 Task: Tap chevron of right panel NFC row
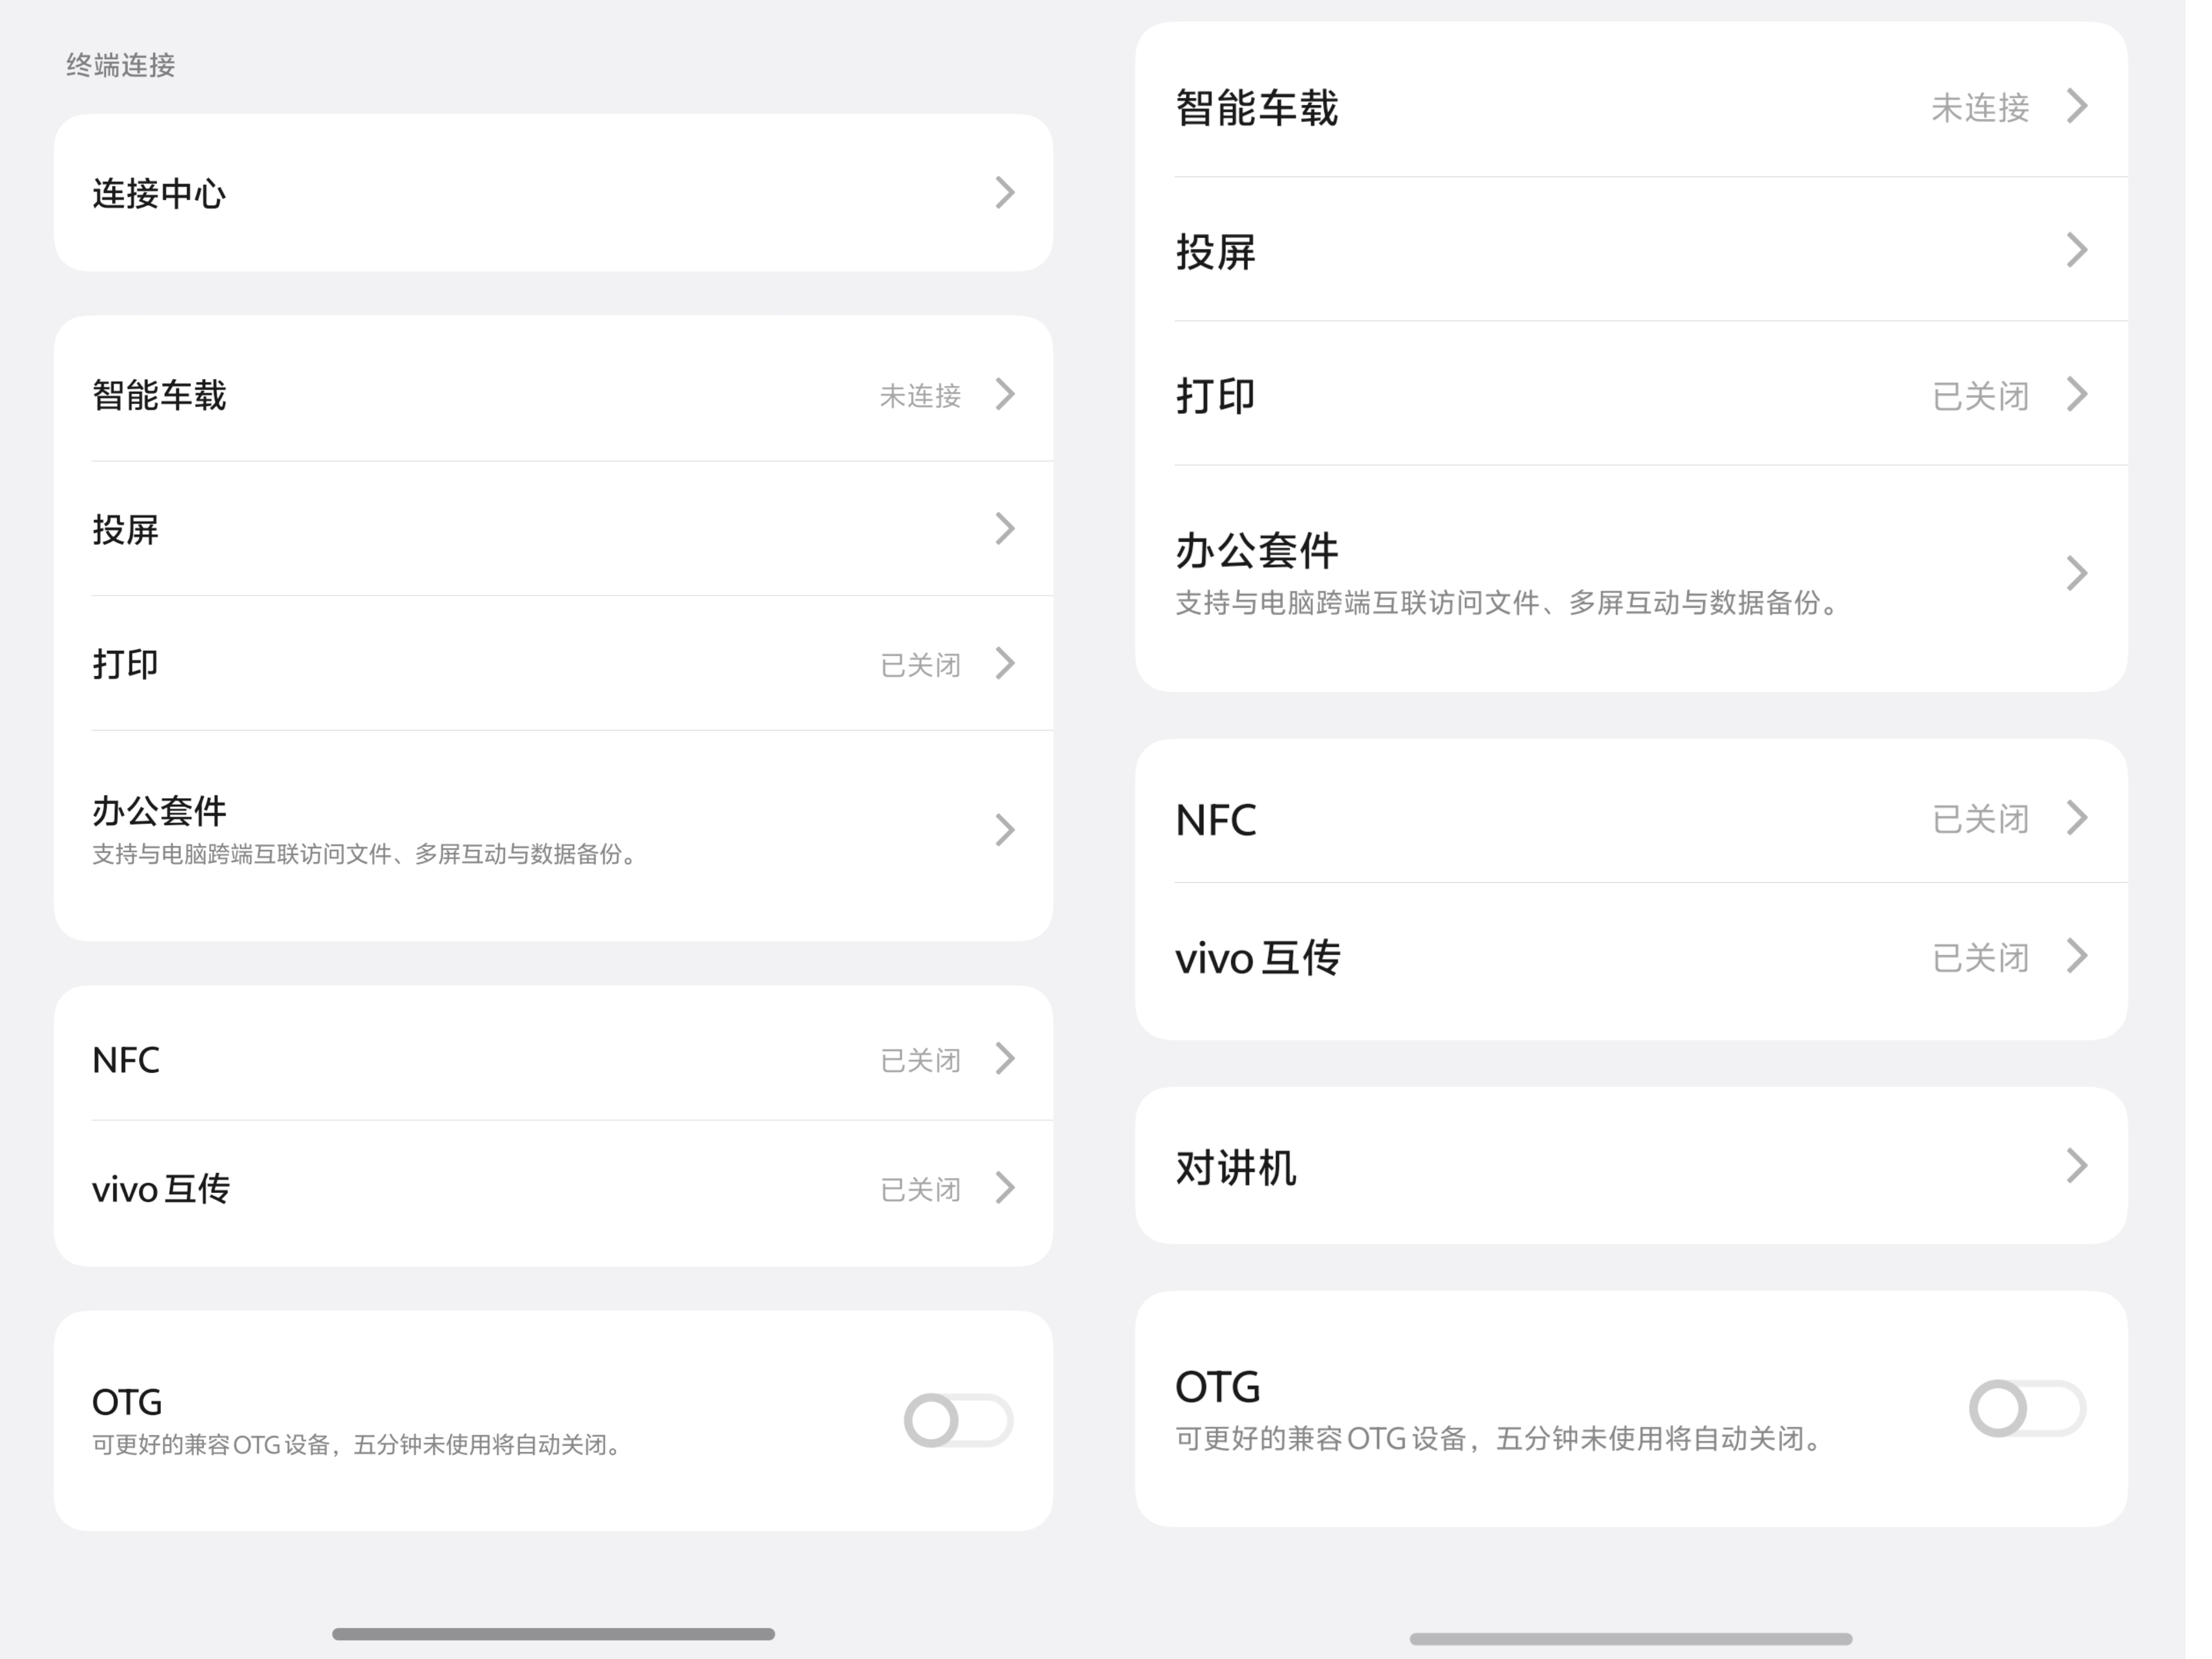point(2077,817)
